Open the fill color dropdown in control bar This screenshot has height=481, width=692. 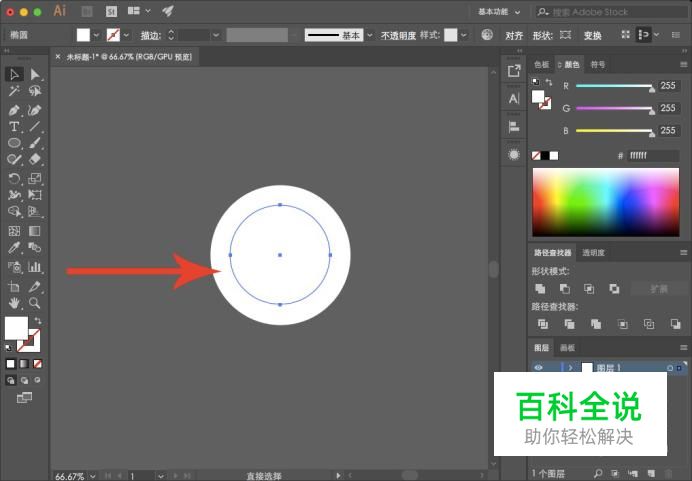coord(97,35)
